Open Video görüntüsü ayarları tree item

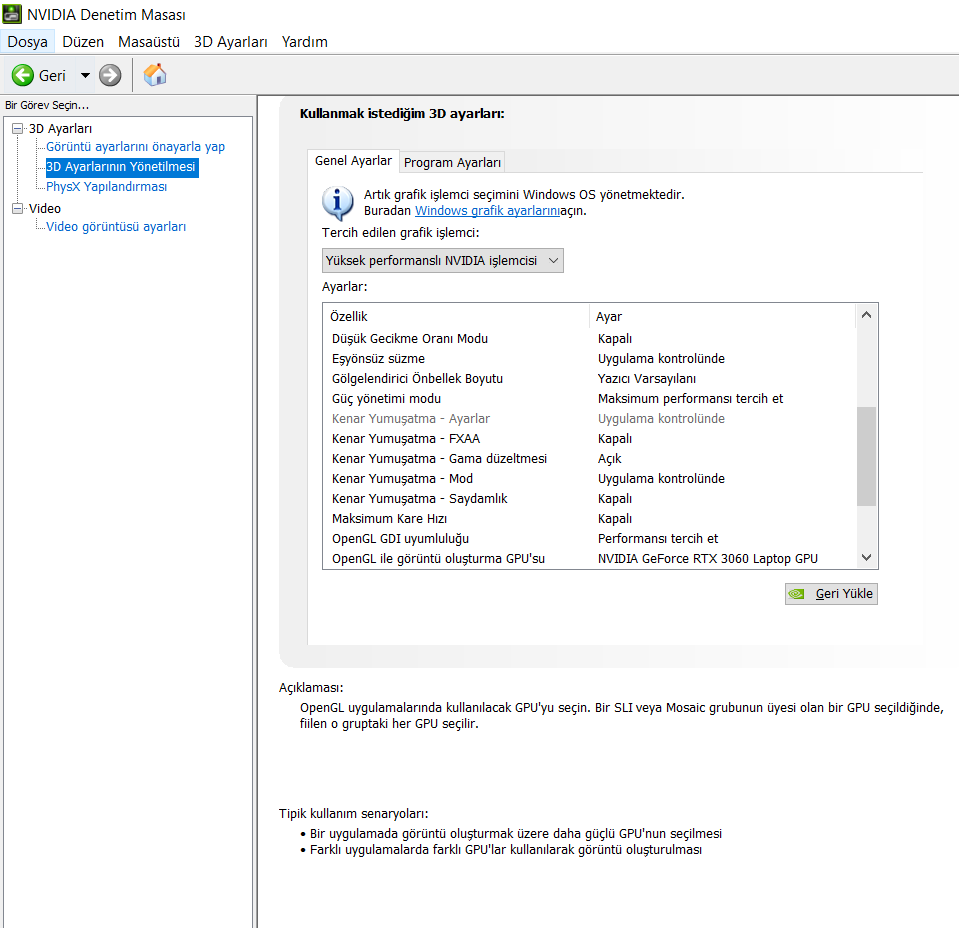tap(116, 226)
